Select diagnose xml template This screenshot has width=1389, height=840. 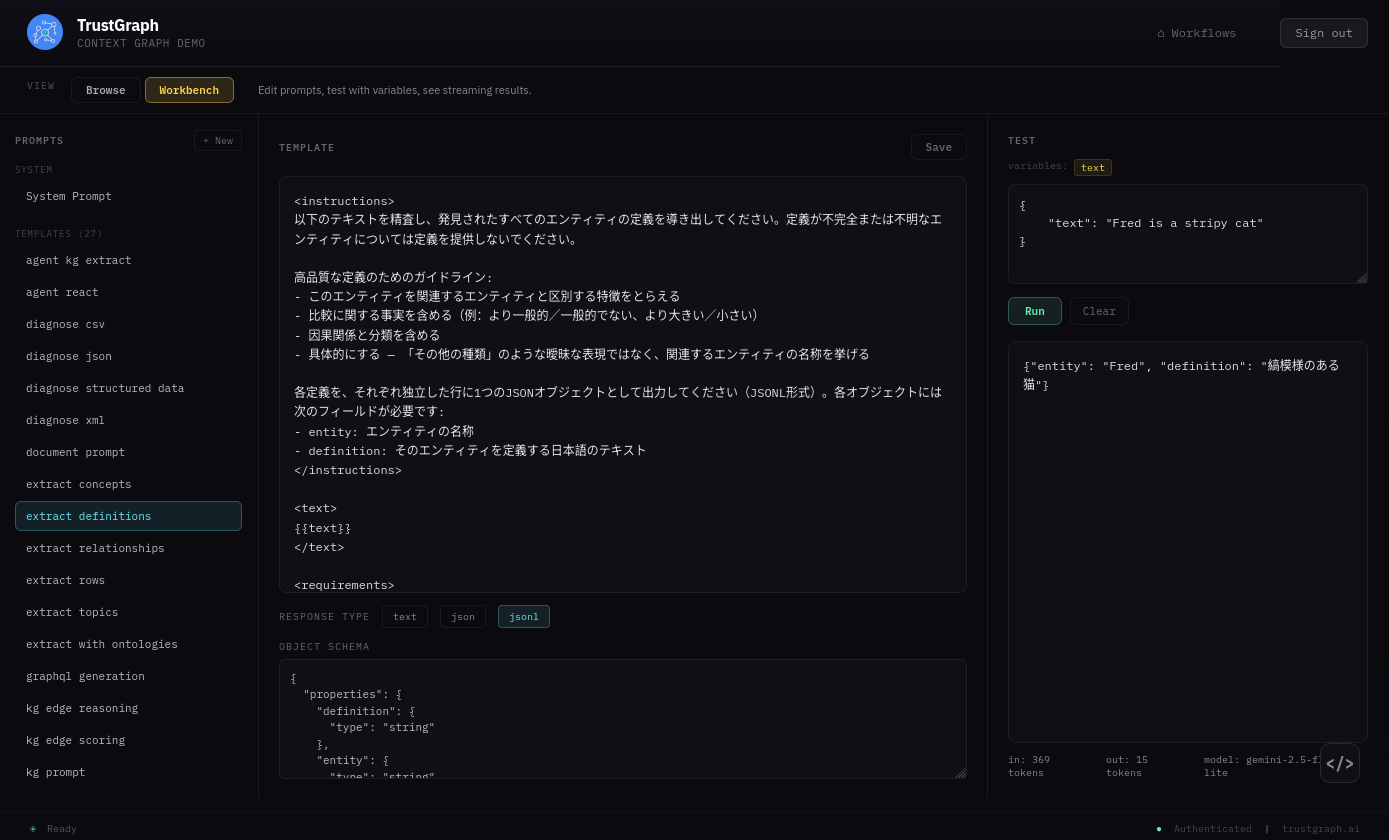point(128,420)
